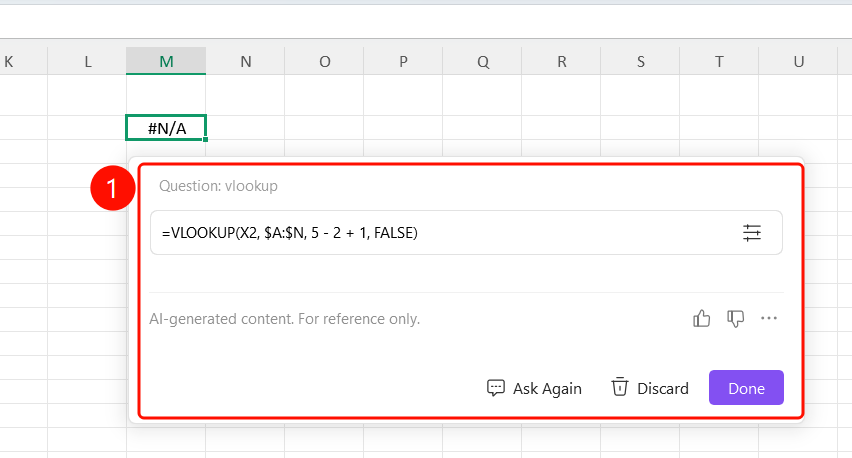The height and width of the screenshot is (458, 852).
Task: Click the VLOOKUP formula field
Action: pyautogui.click(x=466, y=233)
